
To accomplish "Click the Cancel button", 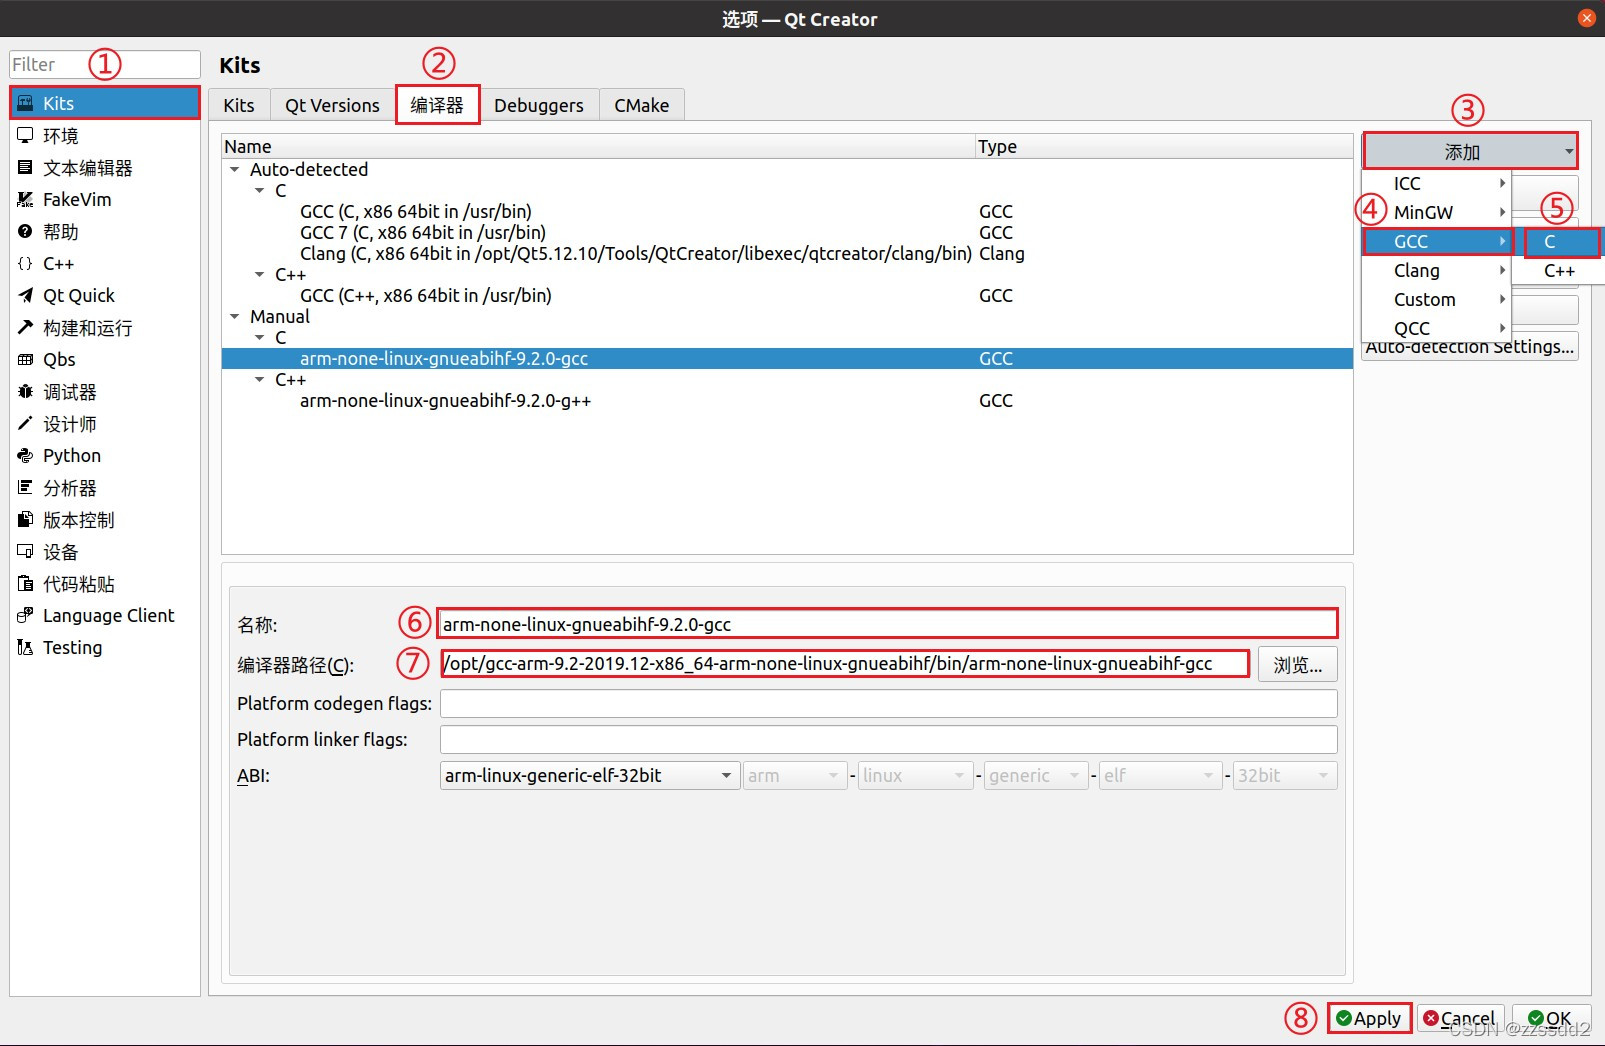I will tap(1460, 1018).
